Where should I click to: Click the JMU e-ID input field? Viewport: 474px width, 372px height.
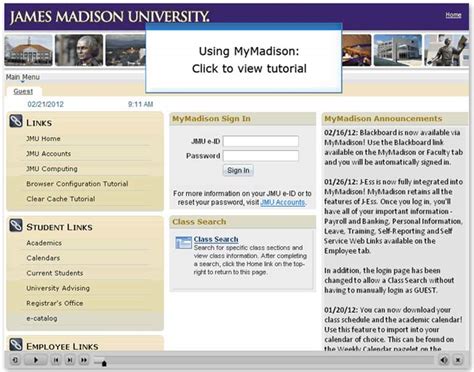tap(261, 141)
